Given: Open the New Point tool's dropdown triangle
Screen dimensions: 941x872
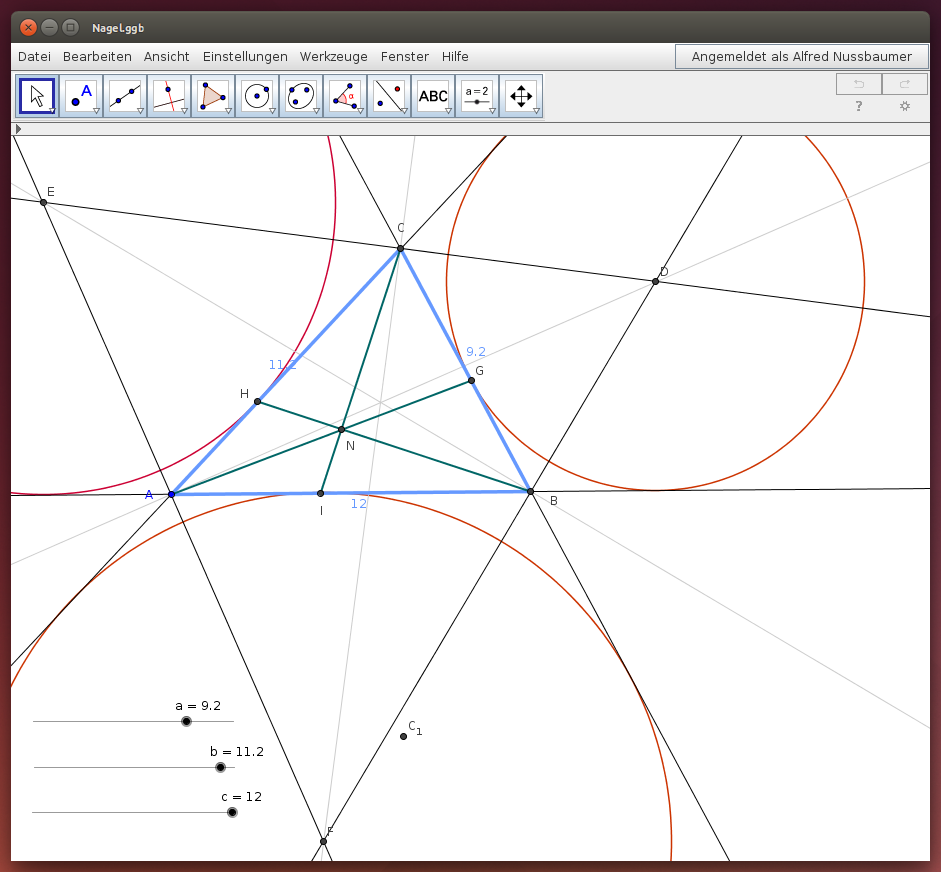Looking at the screenshot, I should pos(96,111).
